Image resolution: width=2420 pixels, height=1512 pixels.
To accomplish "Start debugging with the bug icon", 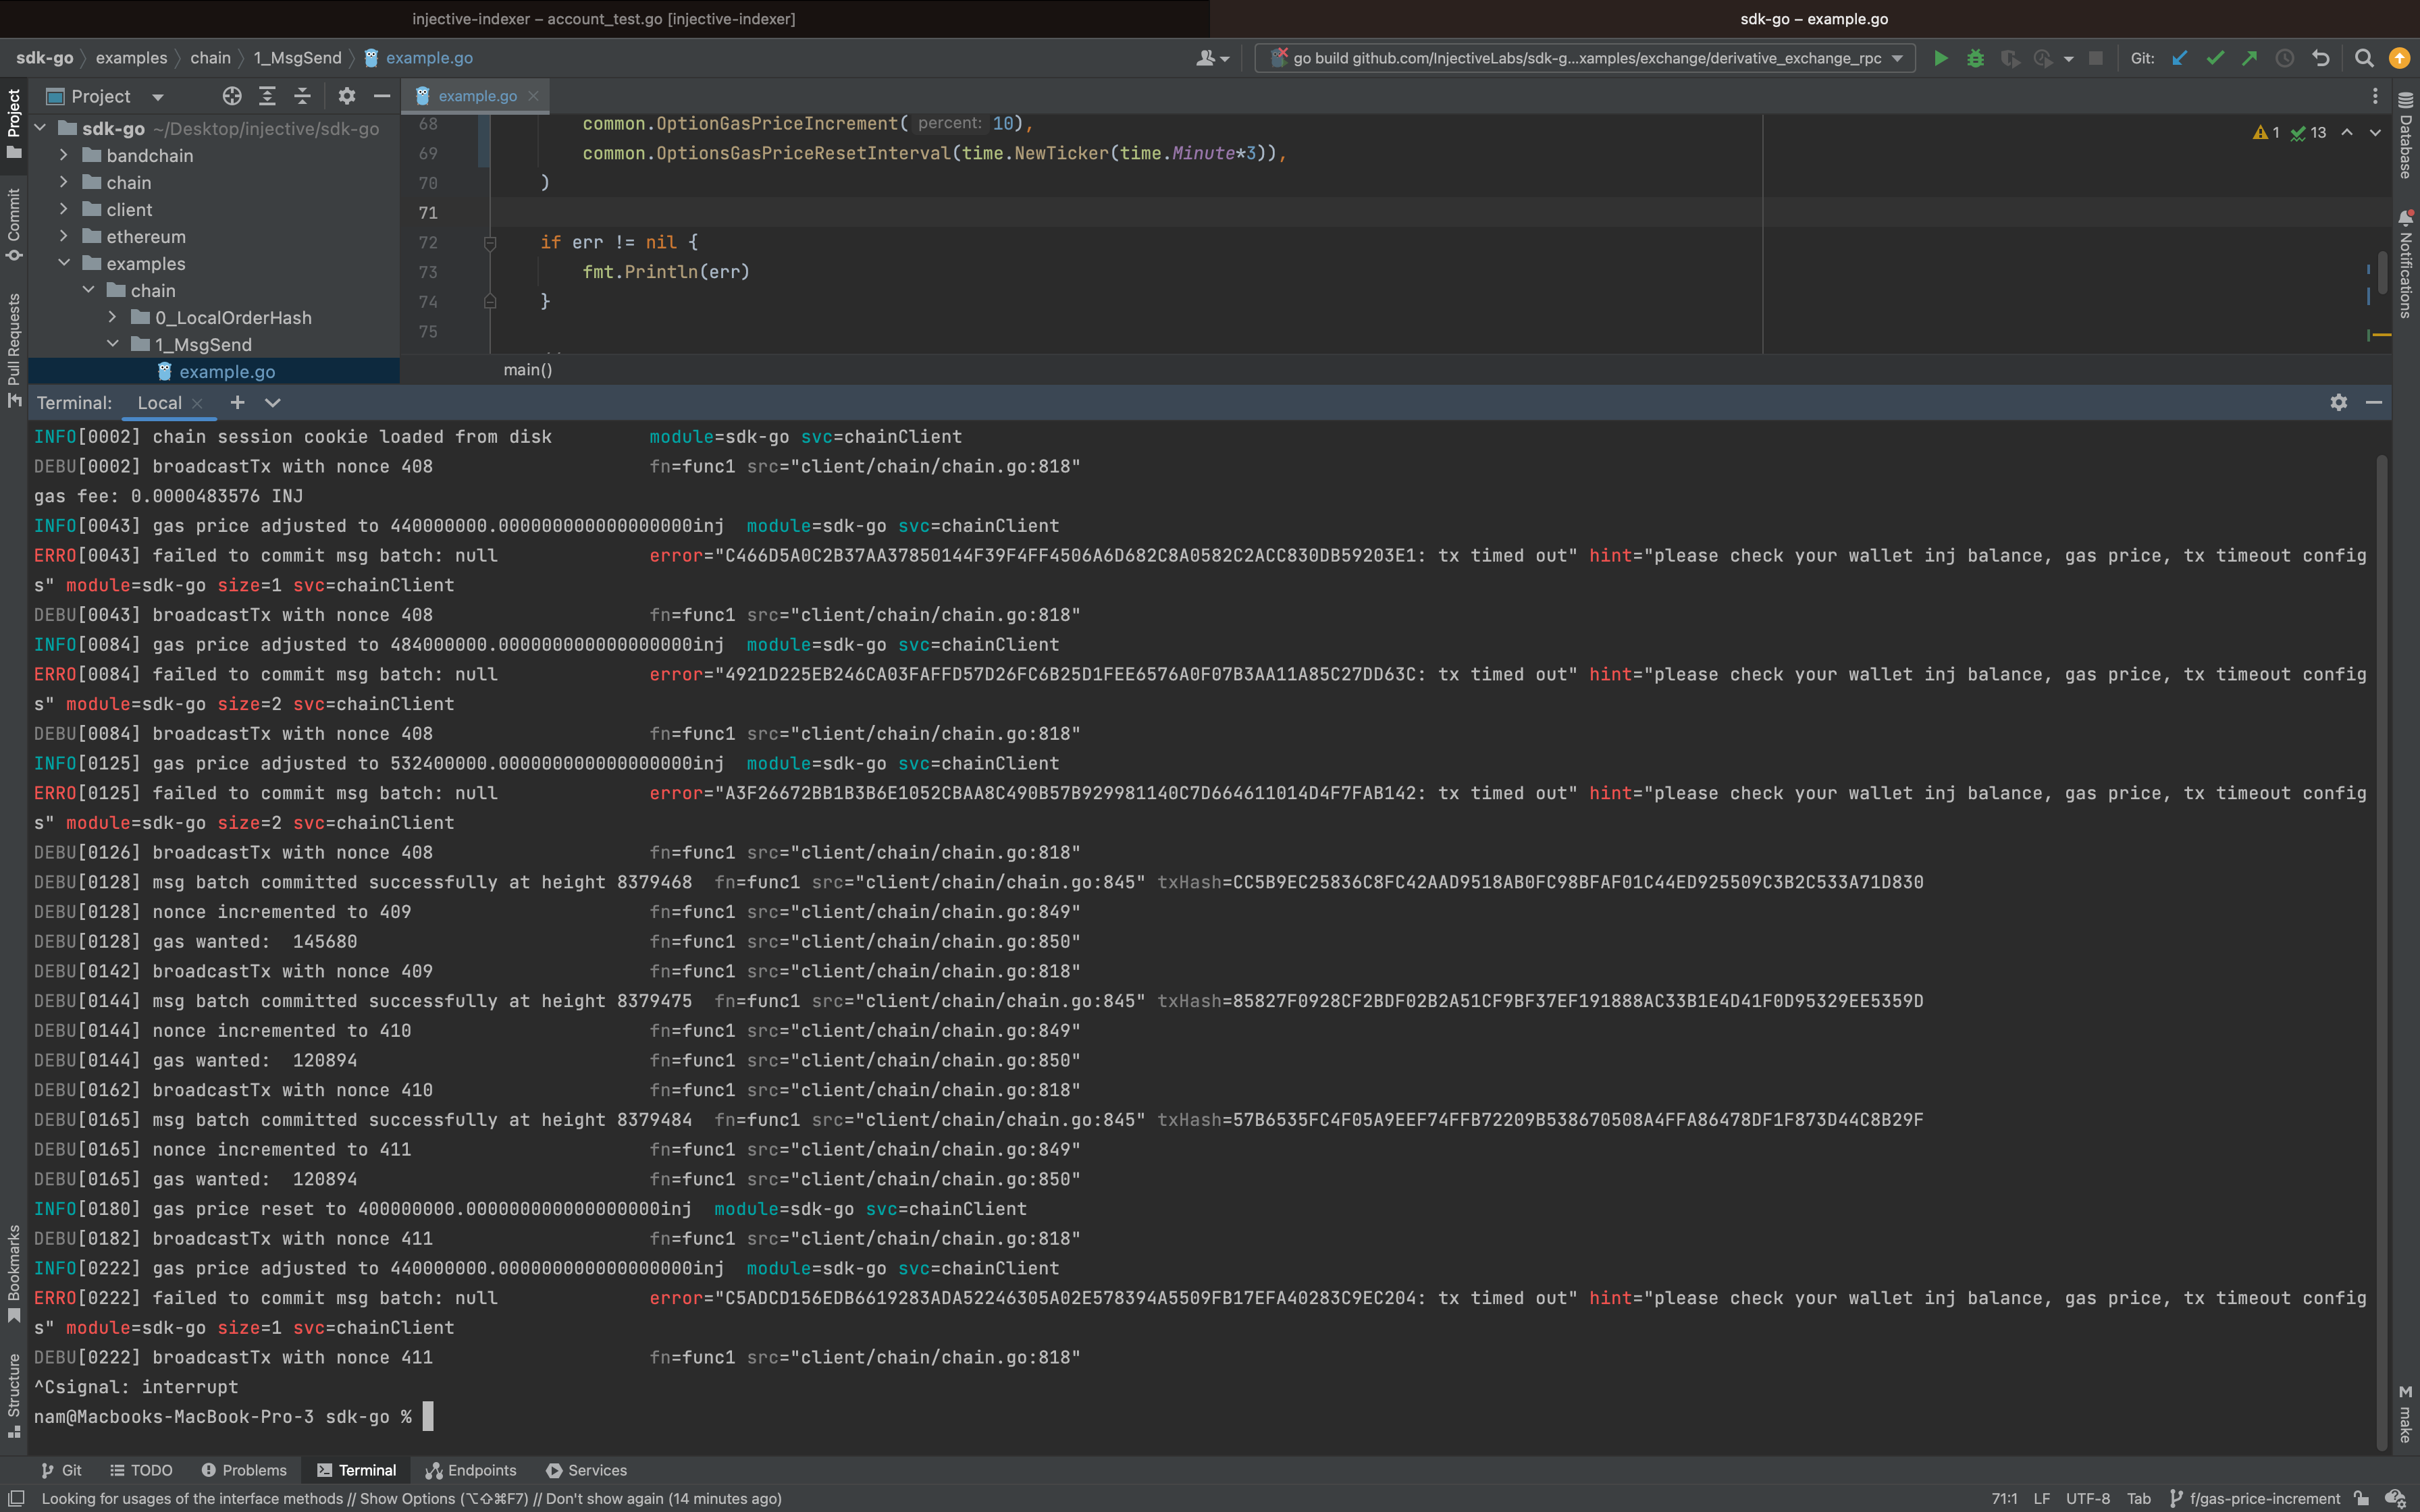I will click(x=1975, y=58).
